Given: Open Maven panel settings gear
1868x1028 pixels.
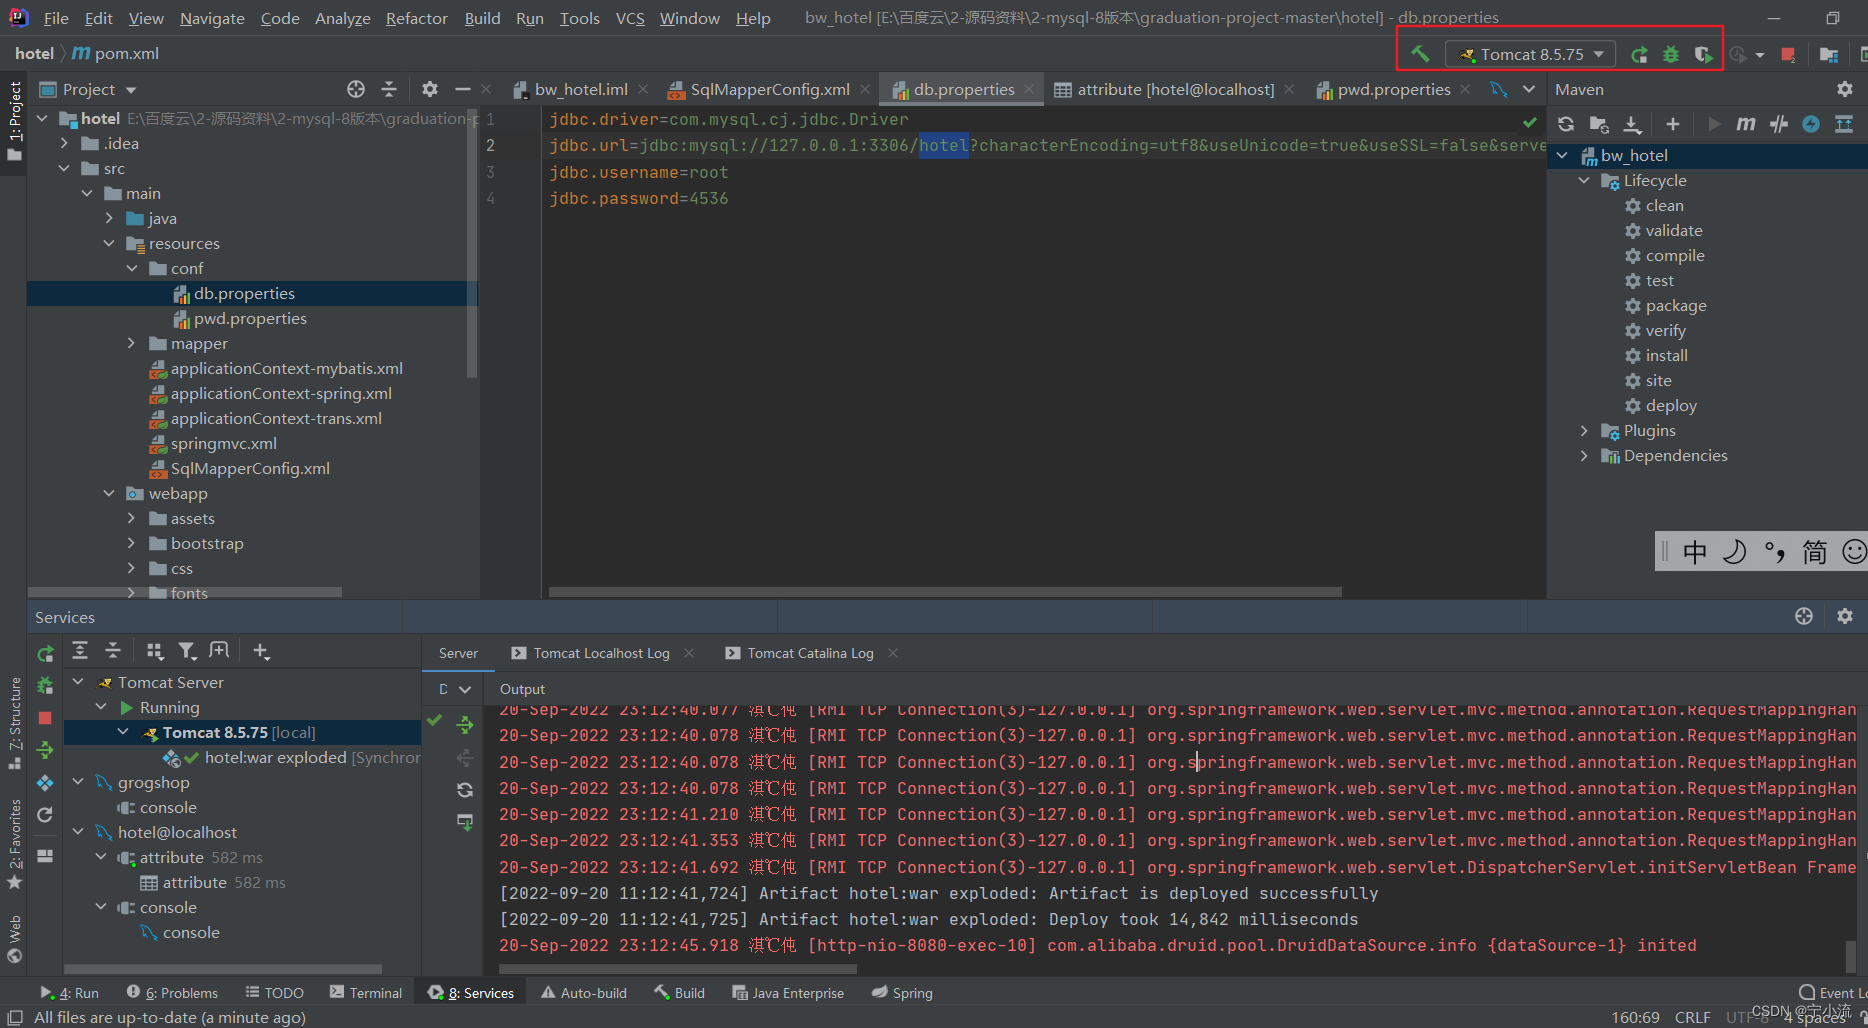Looking at the screenshot, I should (x=1845, y=89).
